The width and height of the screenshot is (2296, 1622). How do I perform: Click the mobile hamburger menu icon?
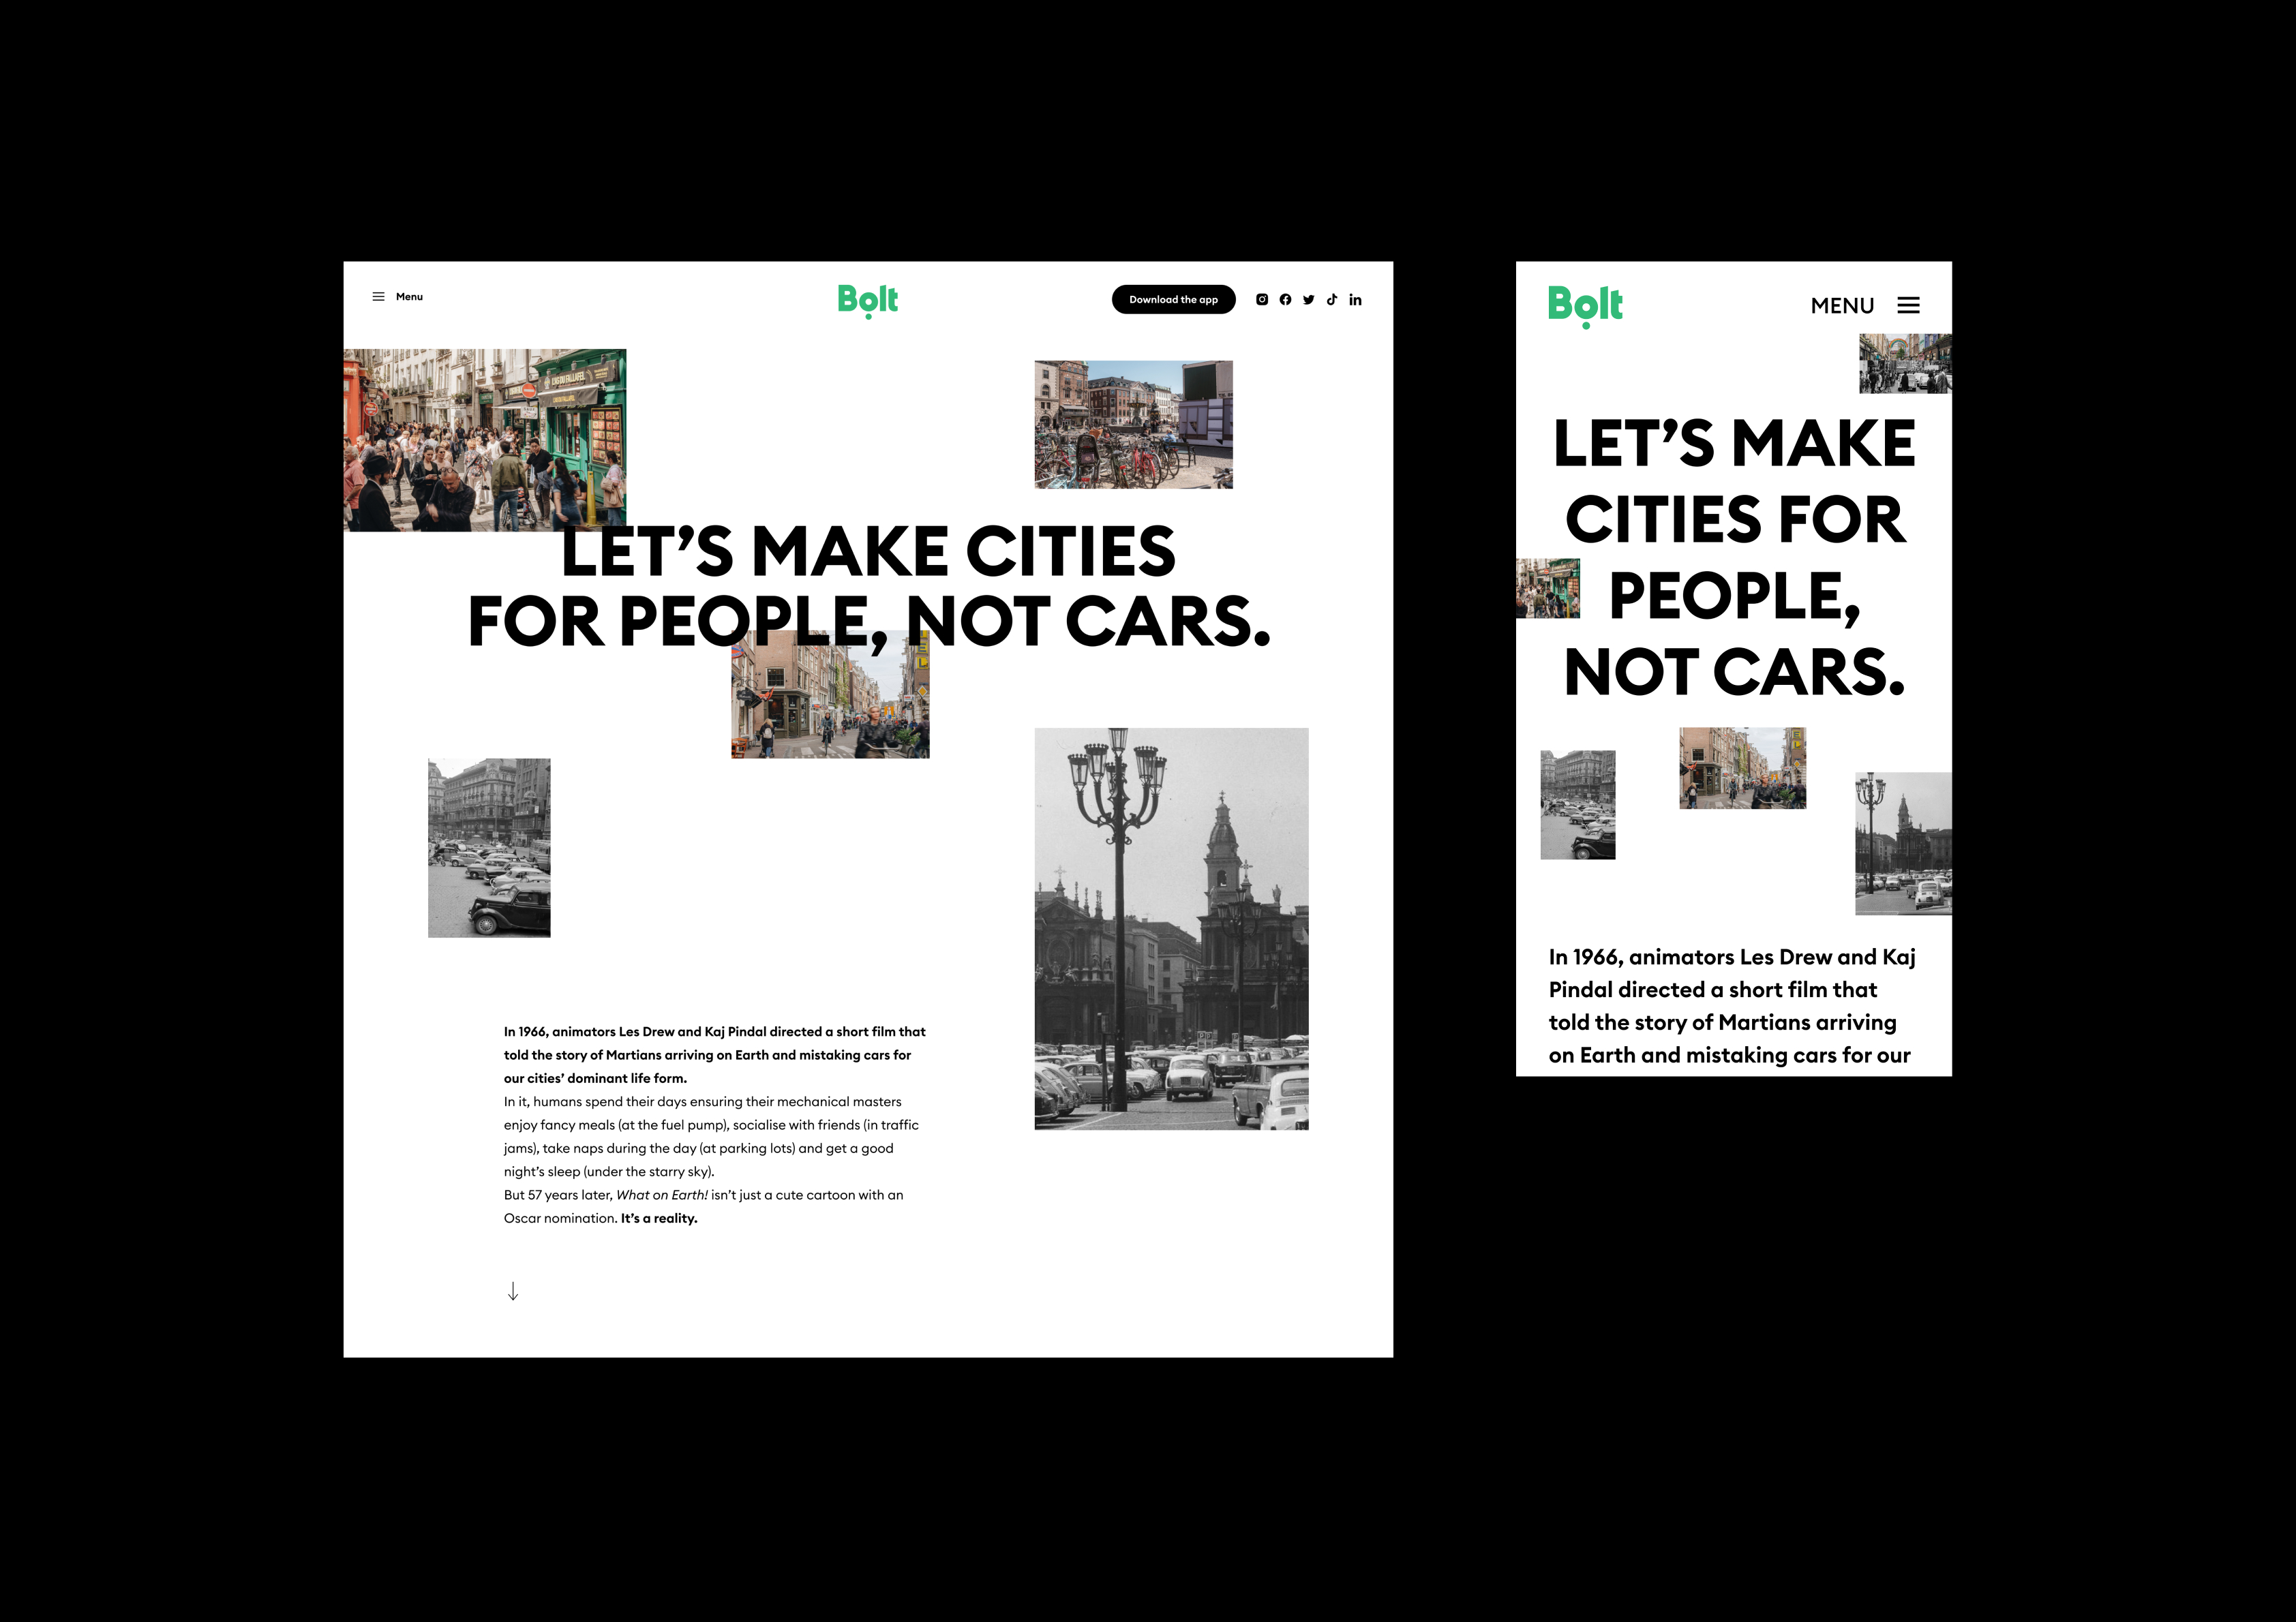pos(1908,305)
